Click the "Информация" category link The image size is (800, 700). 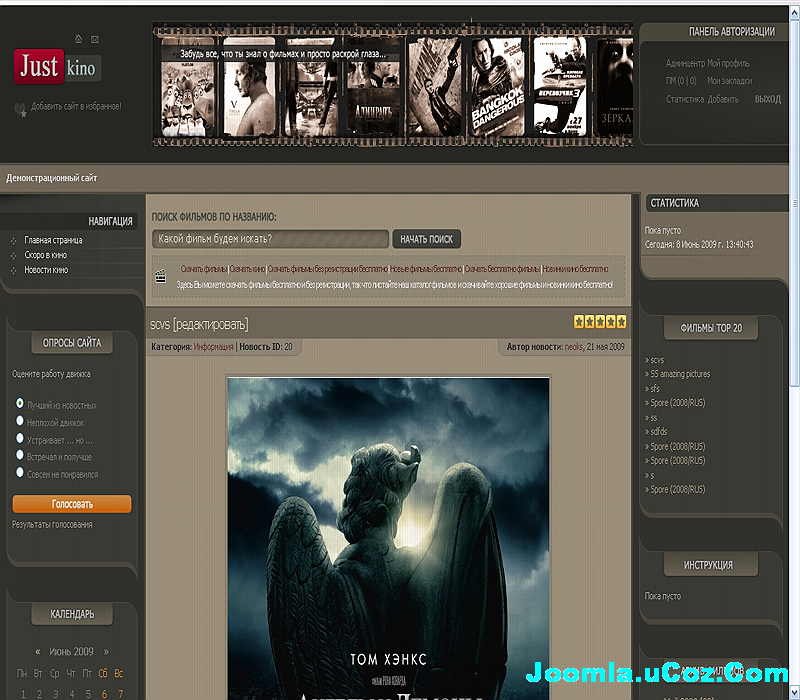[213, 347]
